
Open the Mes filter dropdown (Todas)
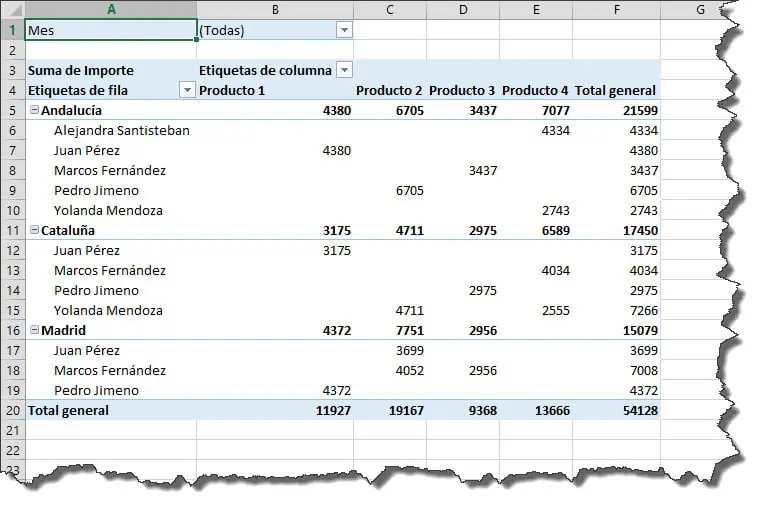344,30
